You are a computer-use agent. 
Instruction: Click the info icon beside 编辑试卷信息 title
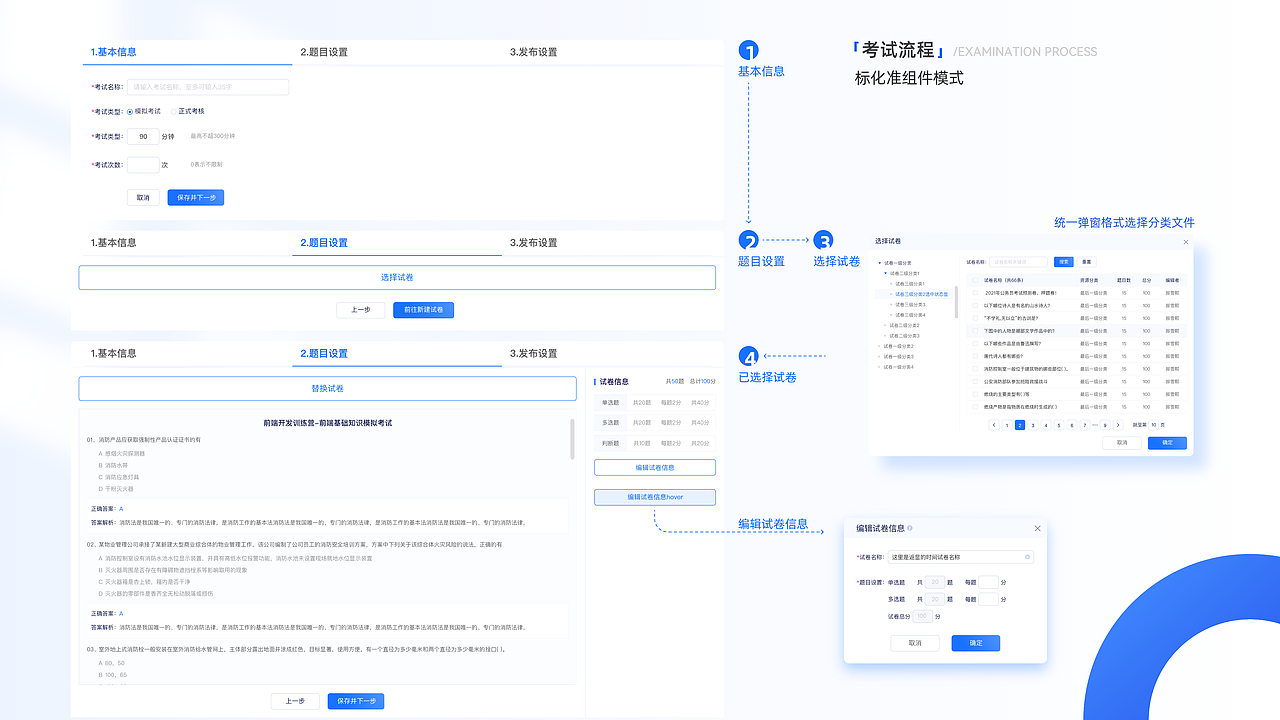tap(910, 528)
